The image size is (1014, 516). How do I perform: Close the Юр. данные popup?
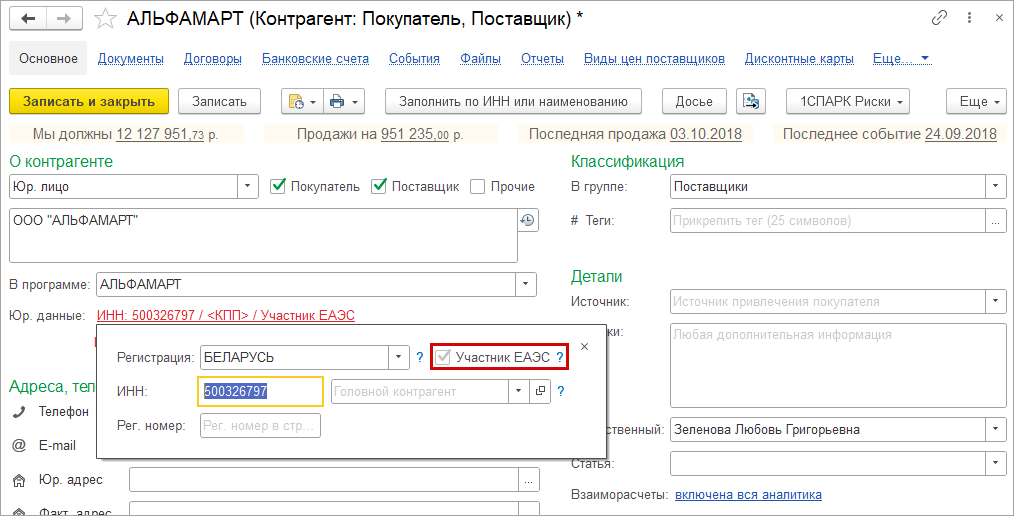(585, 347)
